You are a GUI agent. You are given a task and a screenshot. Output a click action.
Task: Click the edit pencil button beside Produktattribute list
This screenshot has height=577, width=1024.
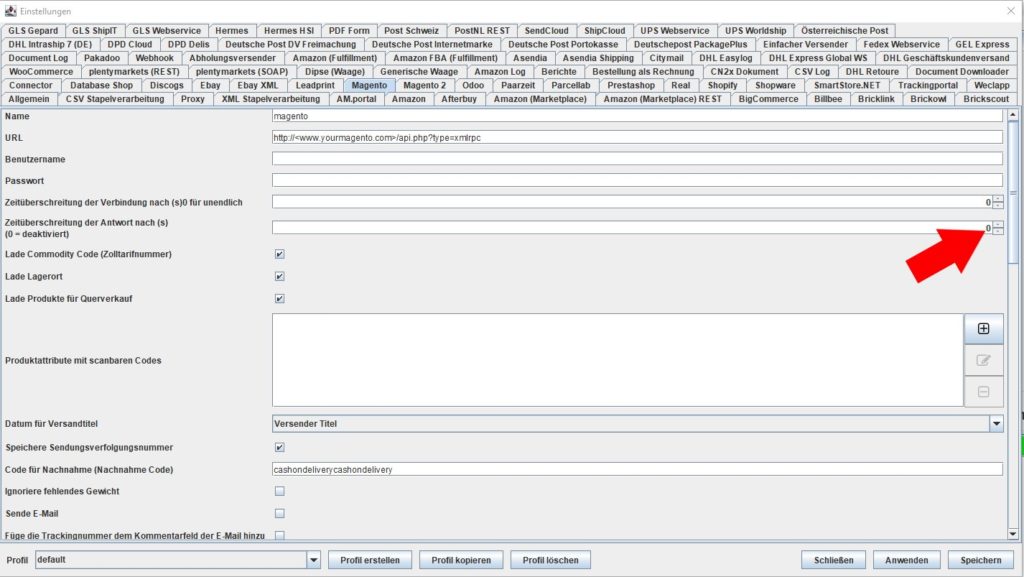pyautogui.click(x=984, y=360)
